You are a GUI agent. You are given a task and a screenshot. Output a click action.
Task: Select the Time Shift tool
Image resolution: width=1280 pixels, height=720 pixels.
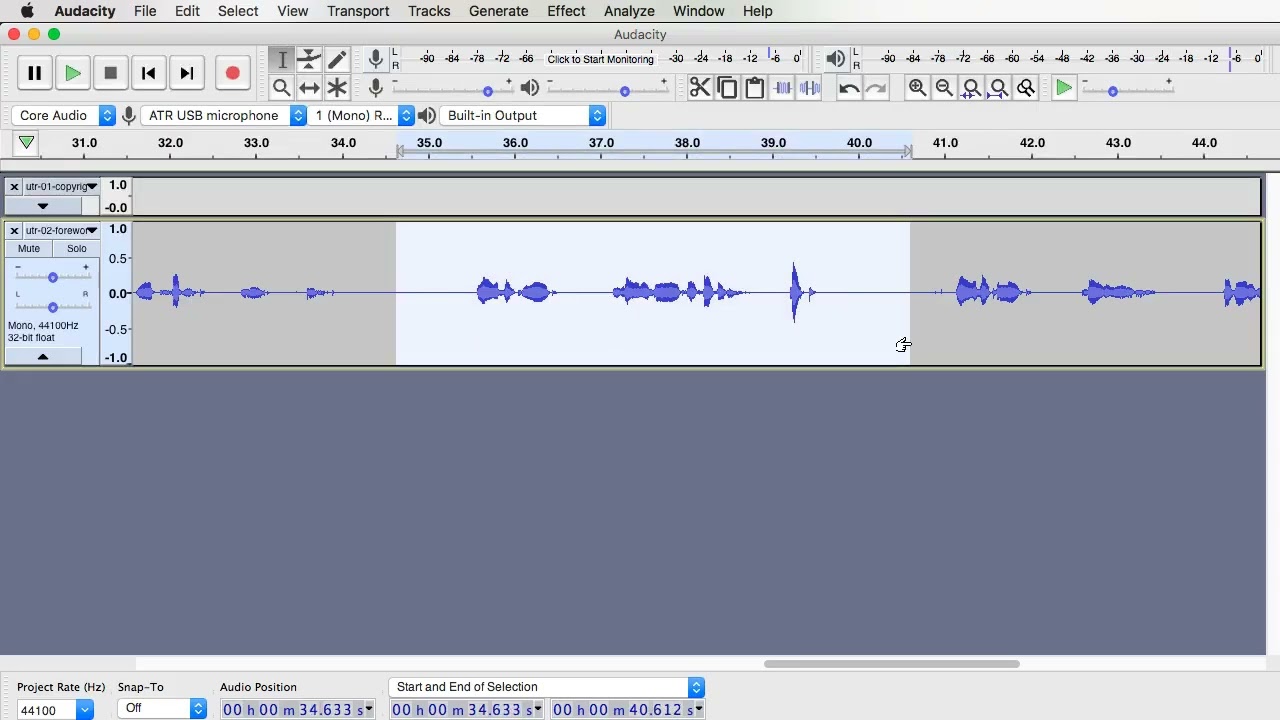(x=310, y=88)
